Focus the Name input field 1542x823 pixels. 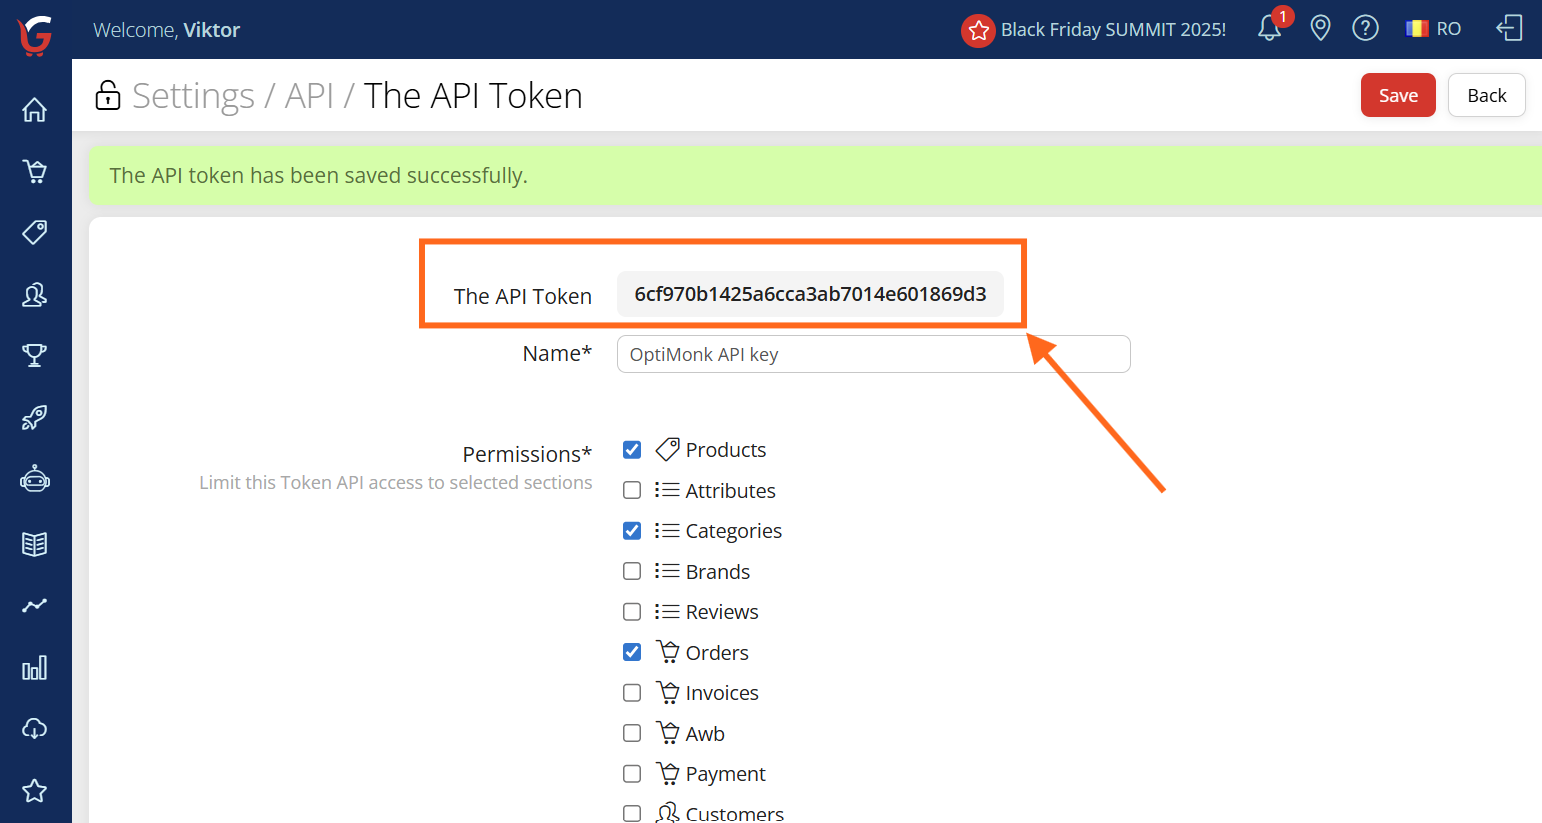[873, 354]
